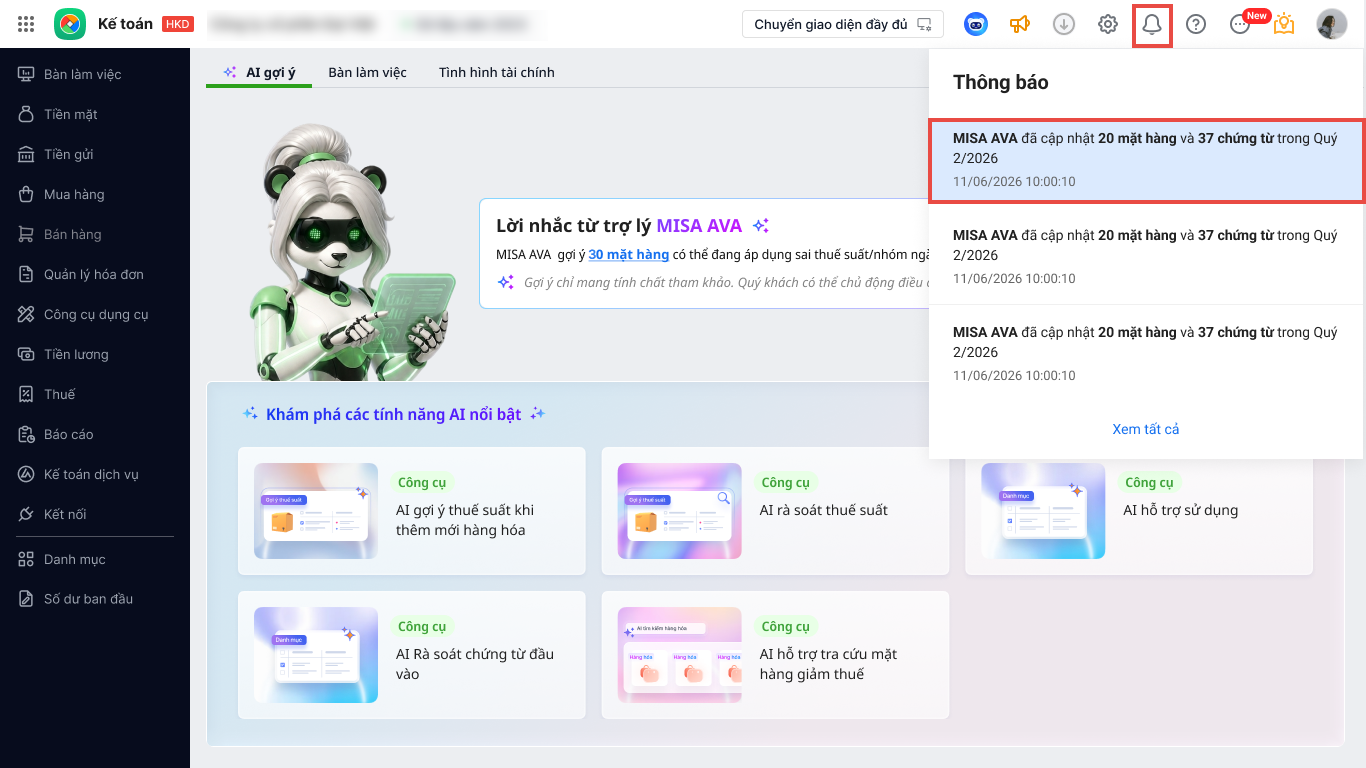Viewport: 1366px width, 768px height.
Task: Open the help question mark icon
Action: click(1196, 24)
